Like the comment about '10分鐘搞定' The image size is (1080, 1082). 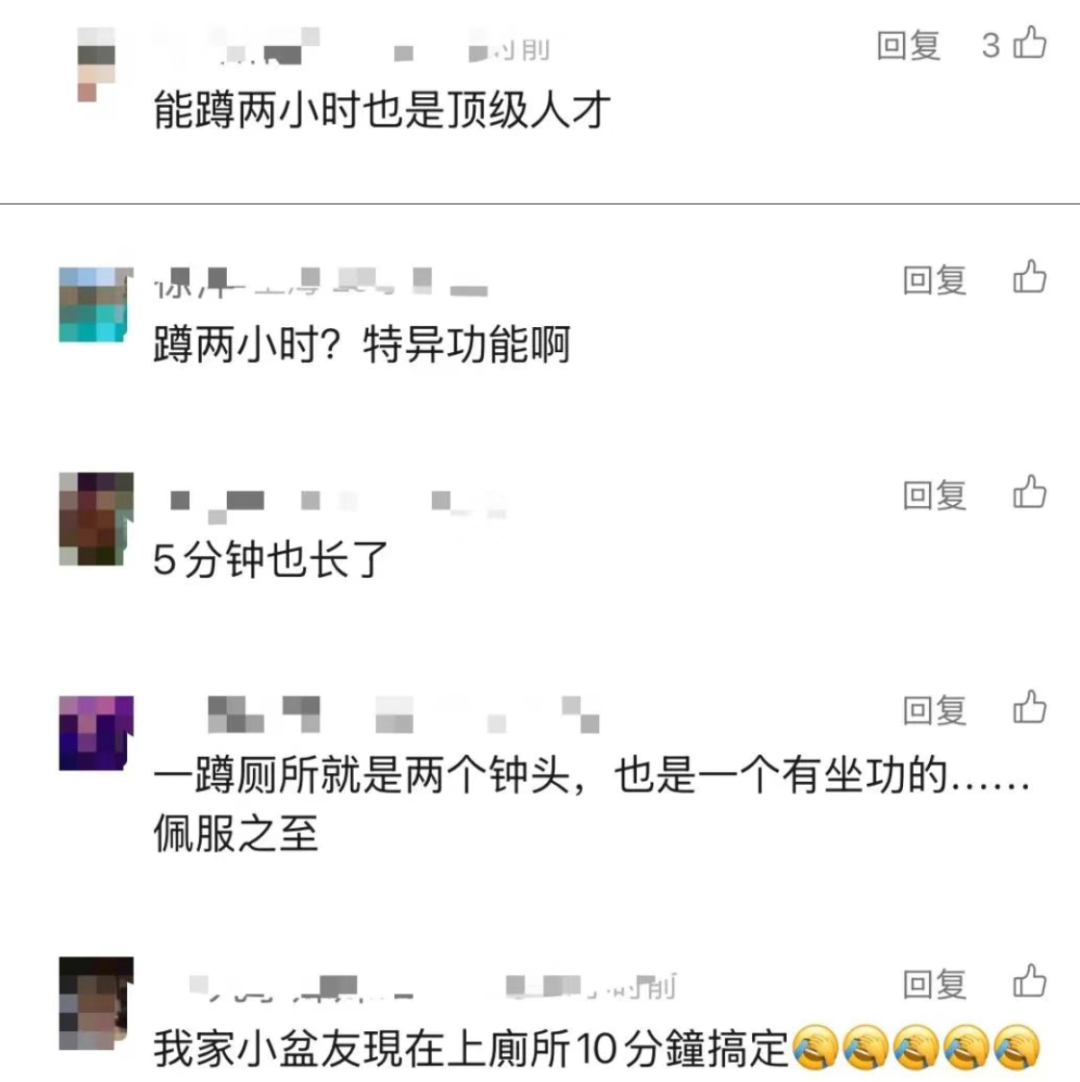[x=1030, y=981]
